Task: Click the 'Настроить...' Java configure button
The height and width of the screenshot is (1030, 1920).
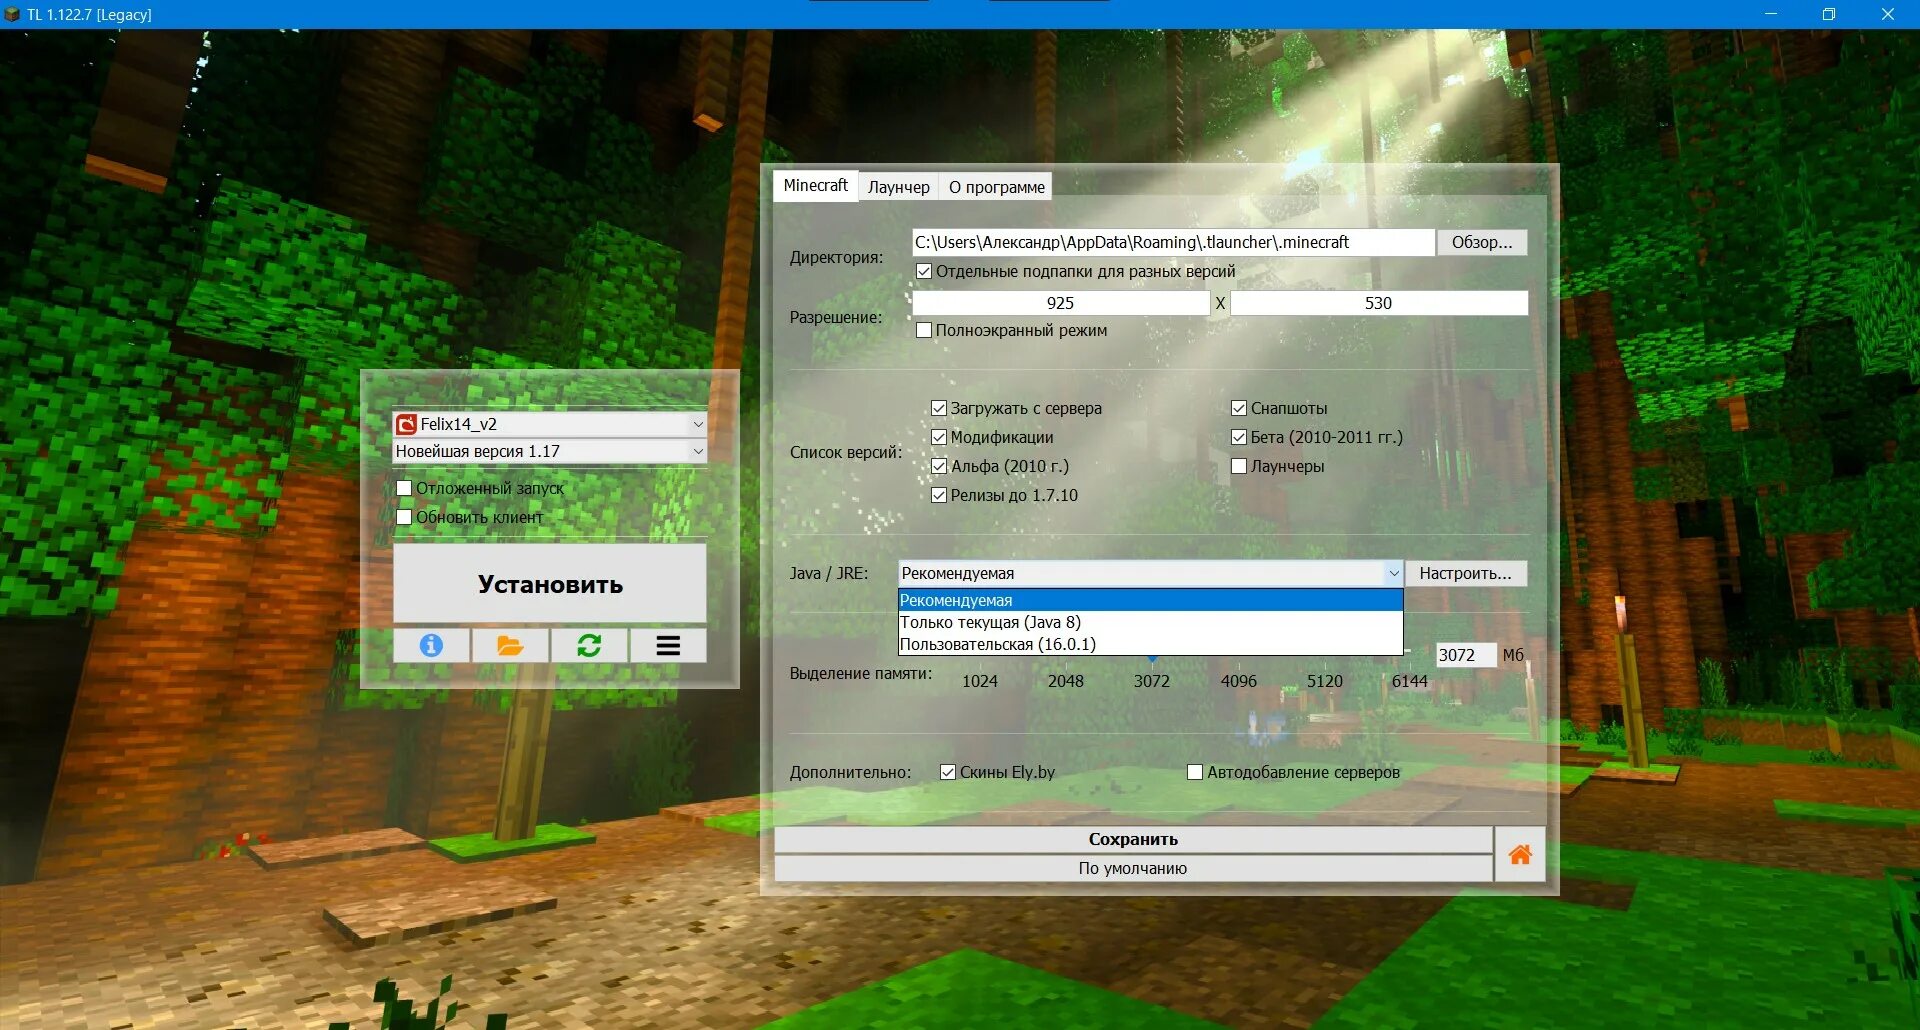Action: [1465, 573]
